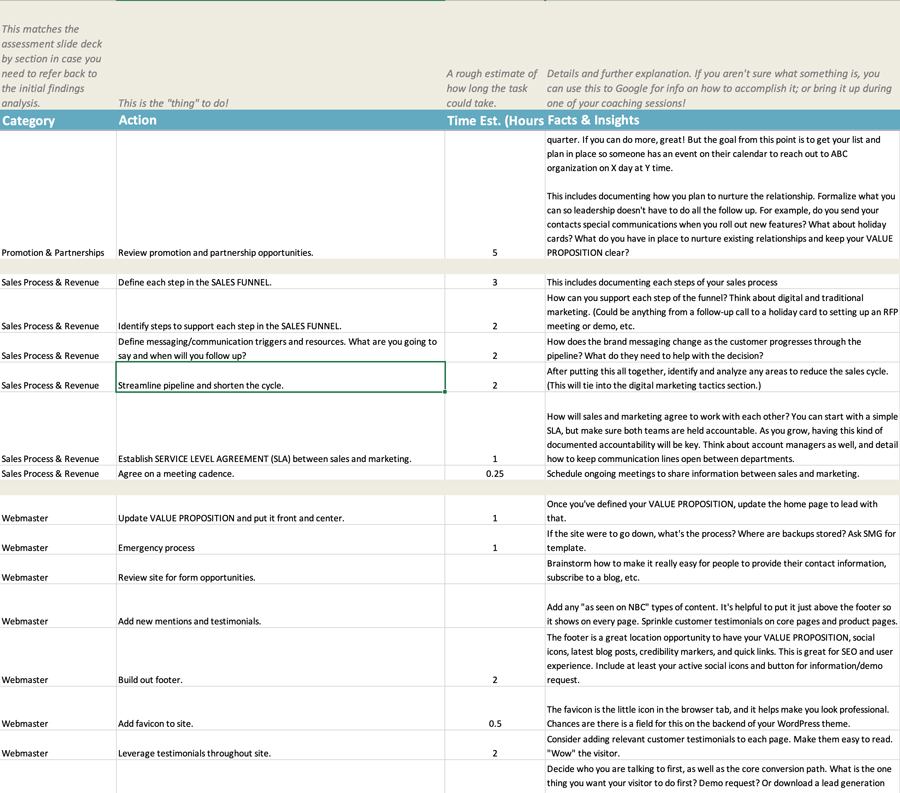Select Webmaster category in Add favicon row
This screenshot has height=793, width=900.
pyautogui.click(x=57, y=709)
